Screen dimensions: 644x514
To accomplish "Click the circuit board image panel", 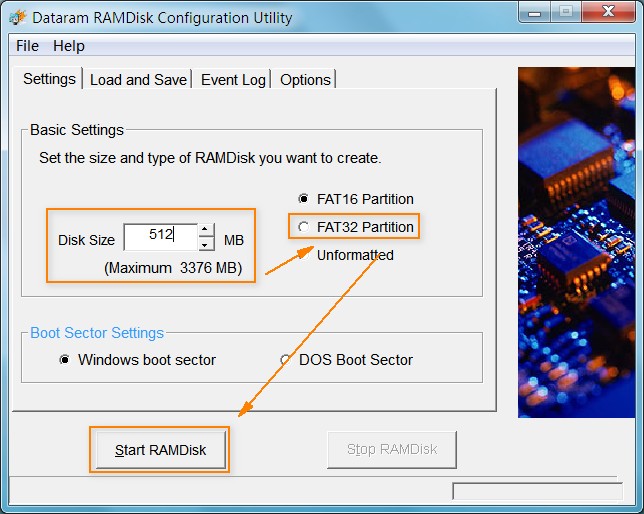I will click(x=576, y=242).
